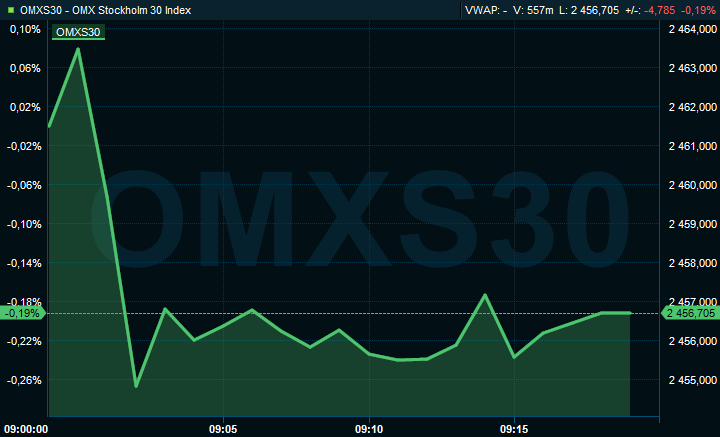Click the 2 461,000 right axis label

click(692, 146)
